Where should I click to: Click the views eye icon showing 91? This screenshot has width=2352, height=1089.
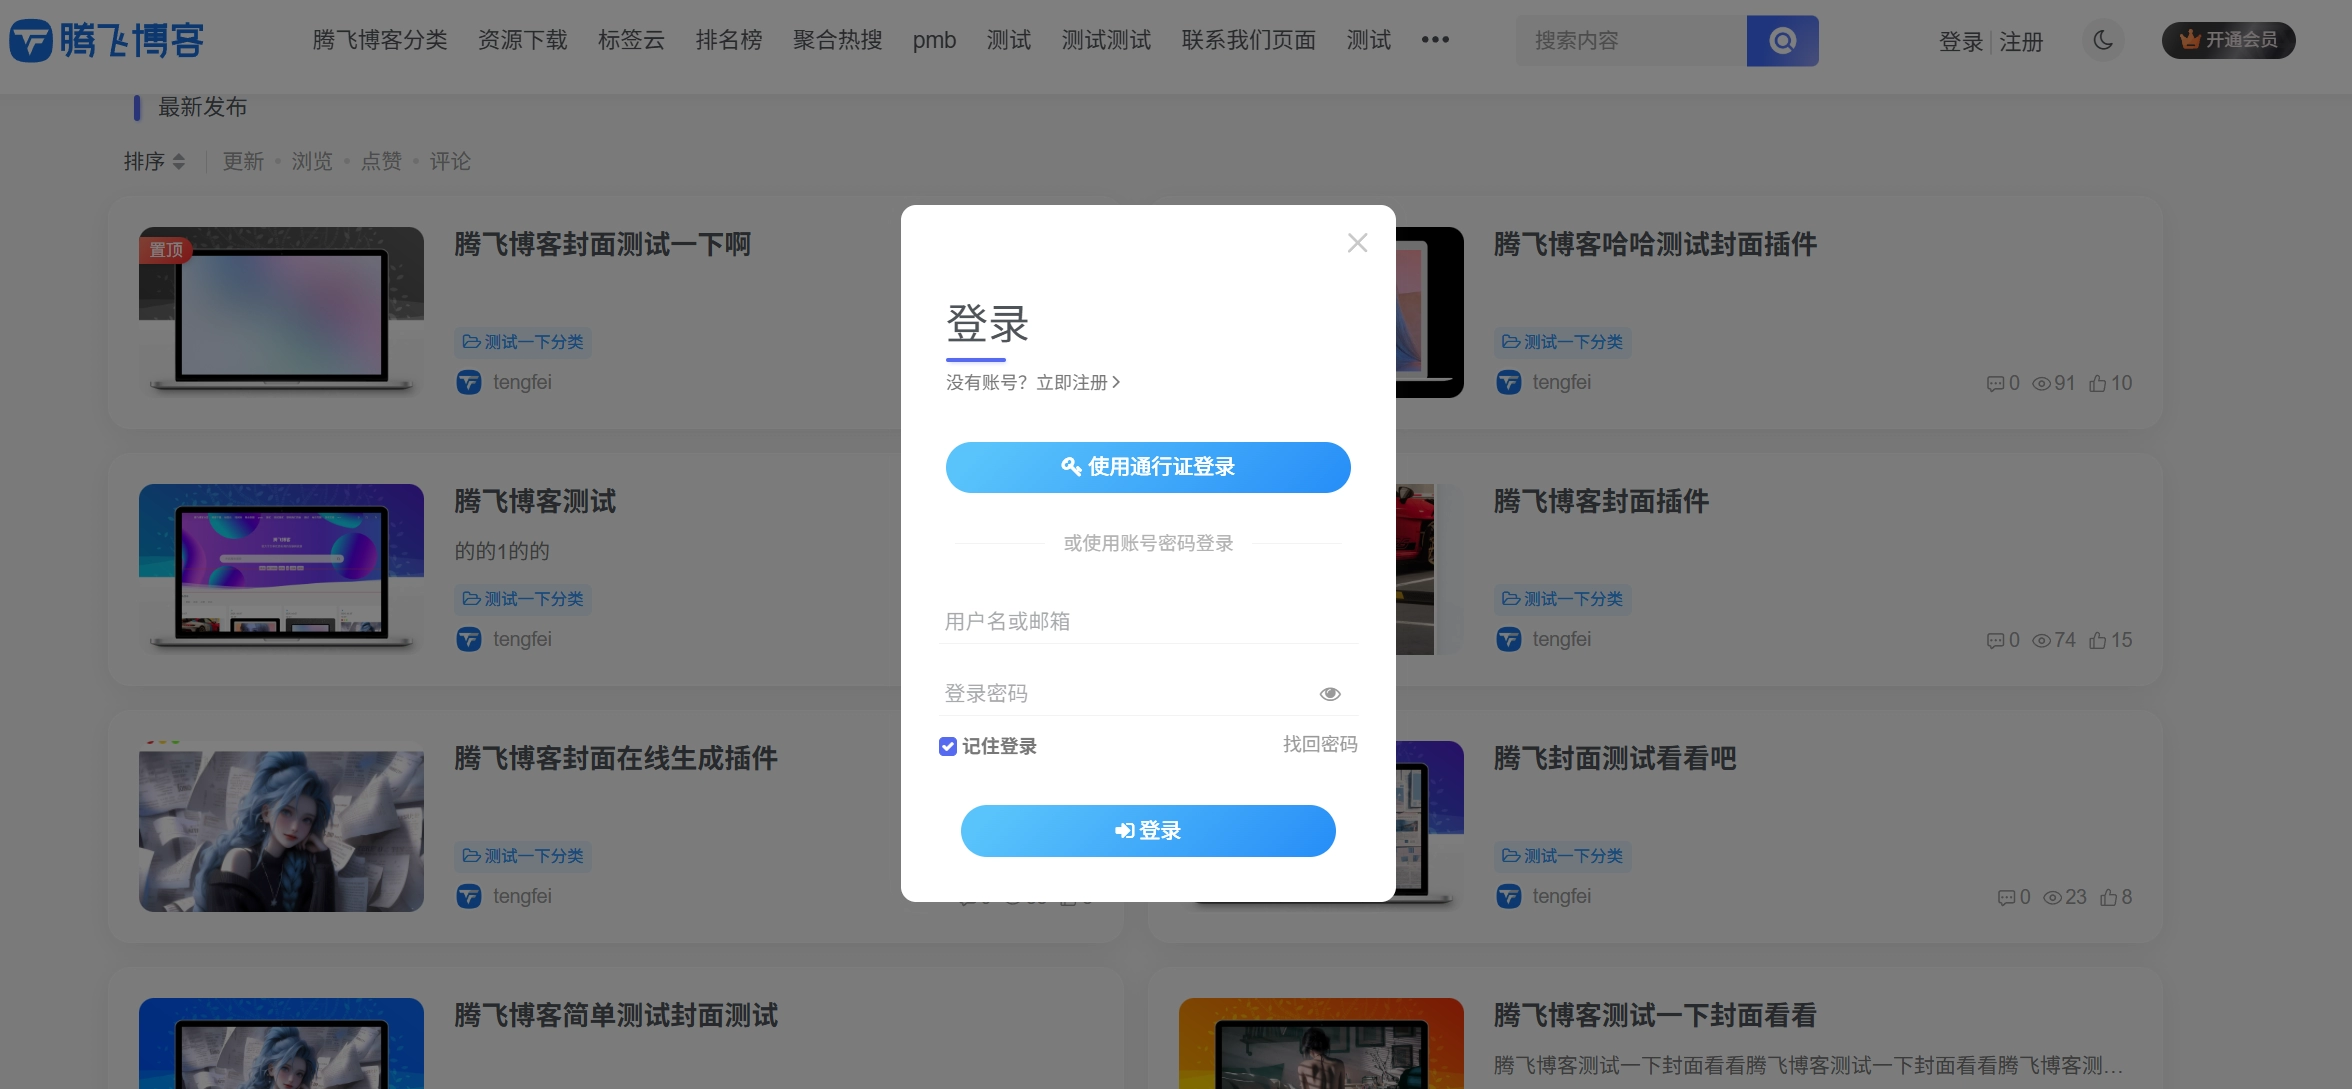coord(2041,383)
